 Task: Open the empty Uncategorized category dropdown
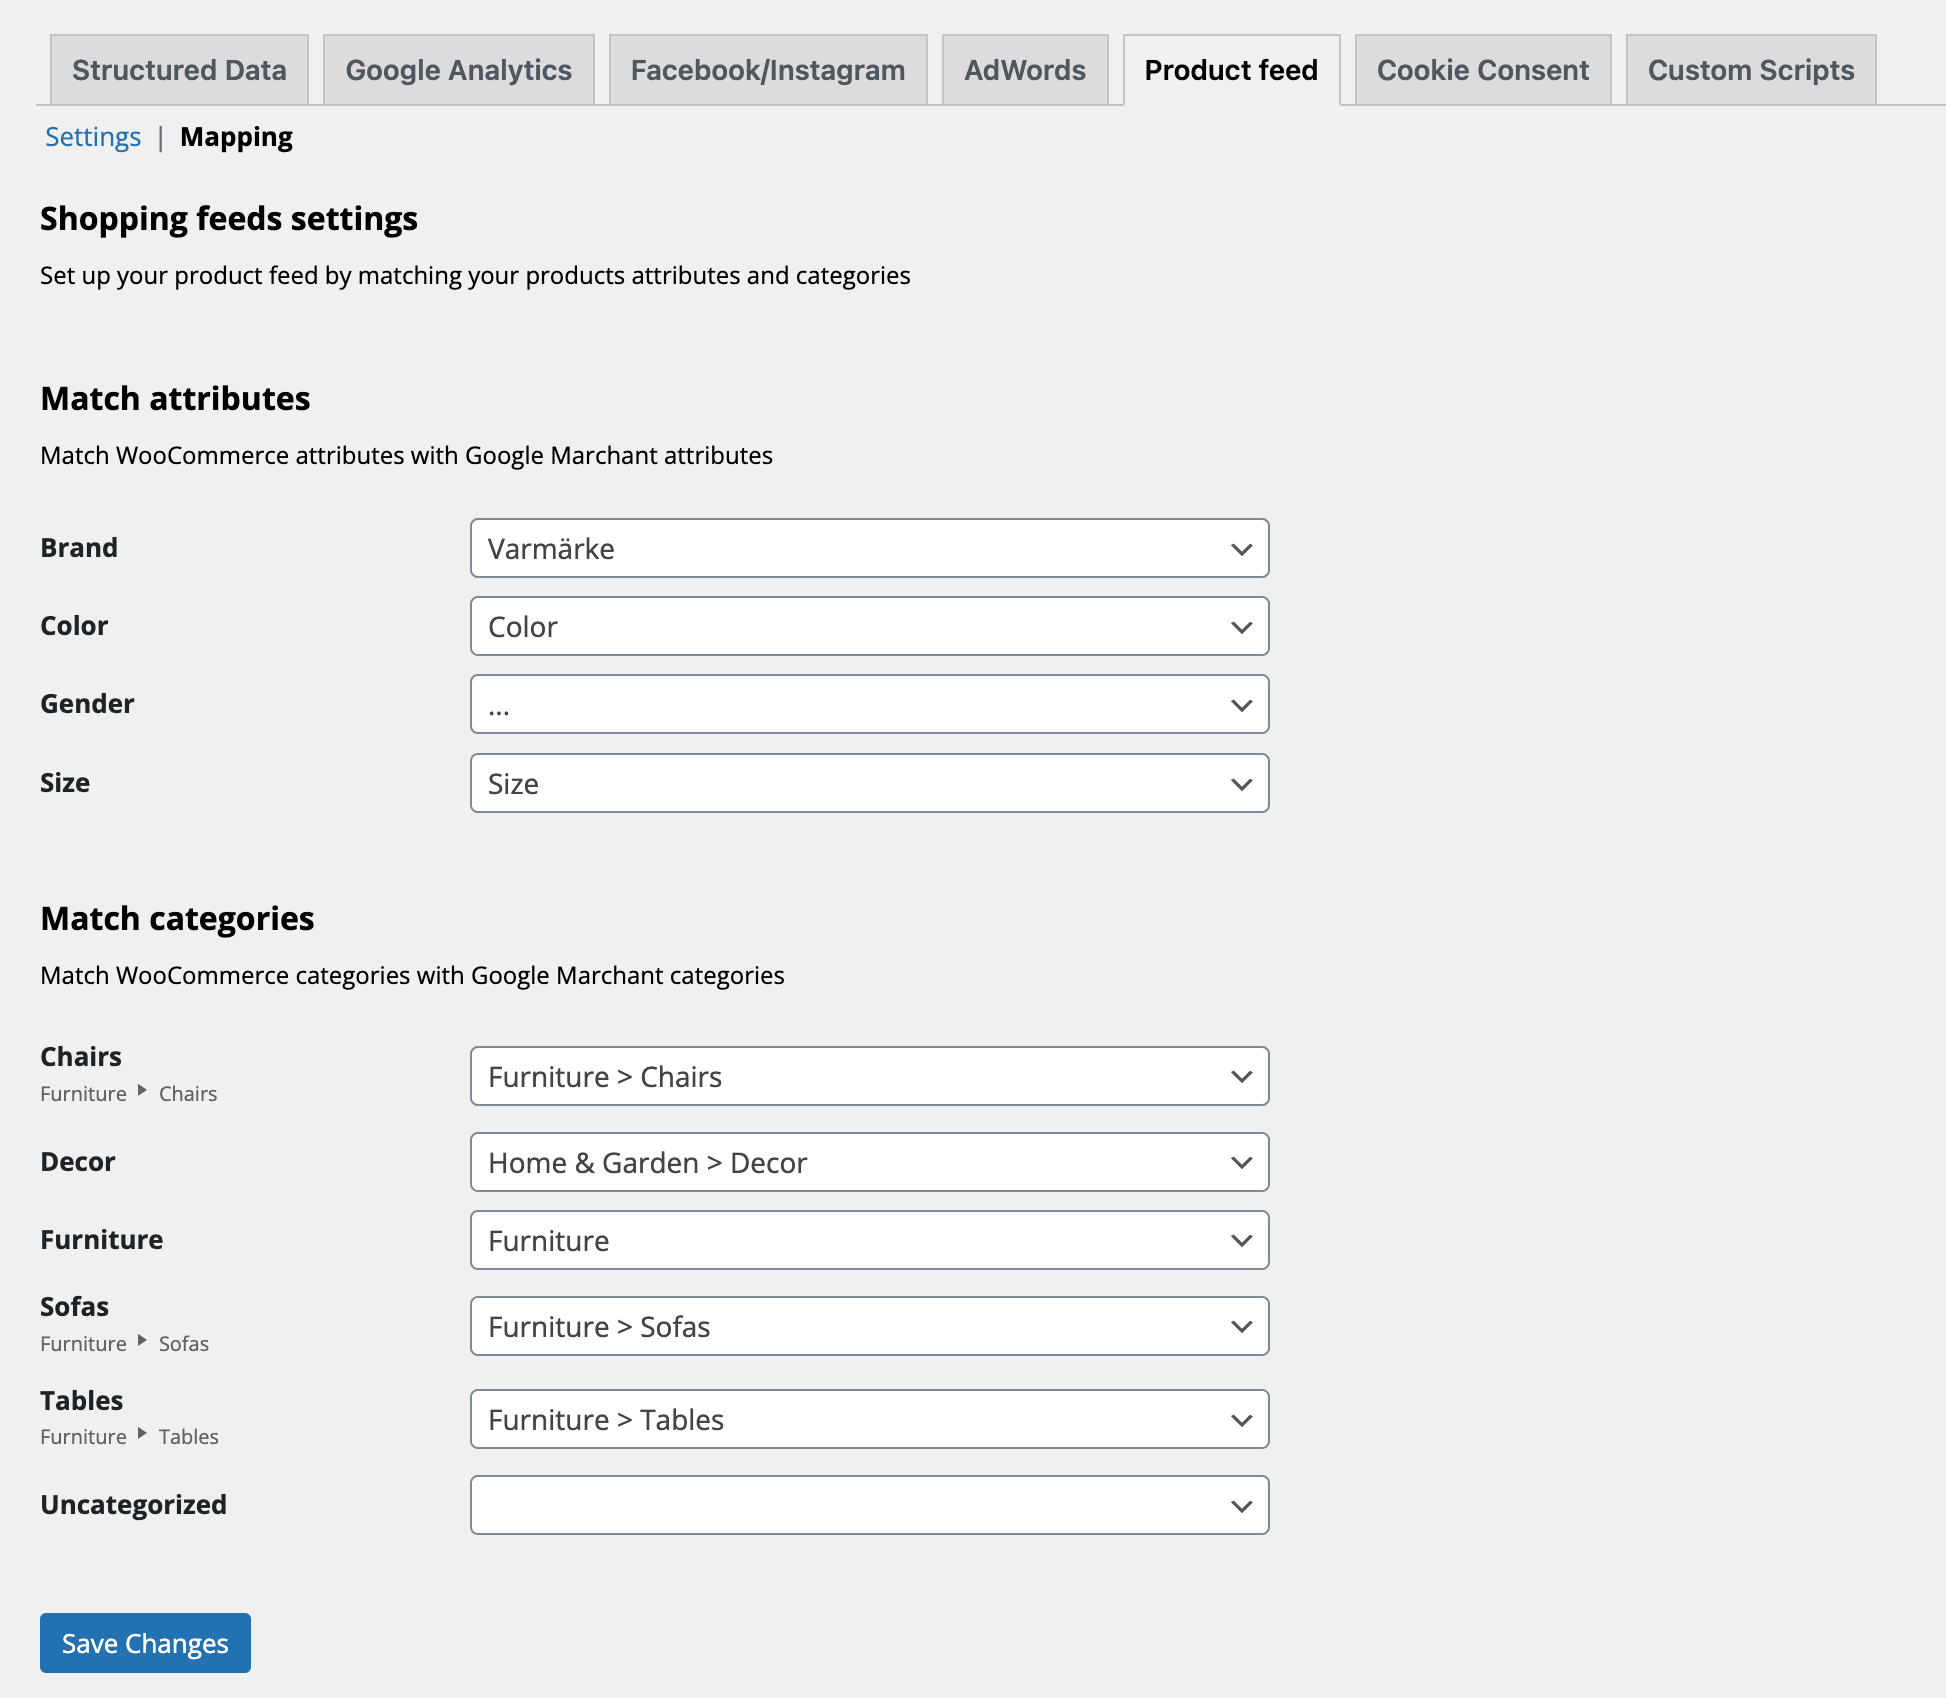(x=869, y=1505)
